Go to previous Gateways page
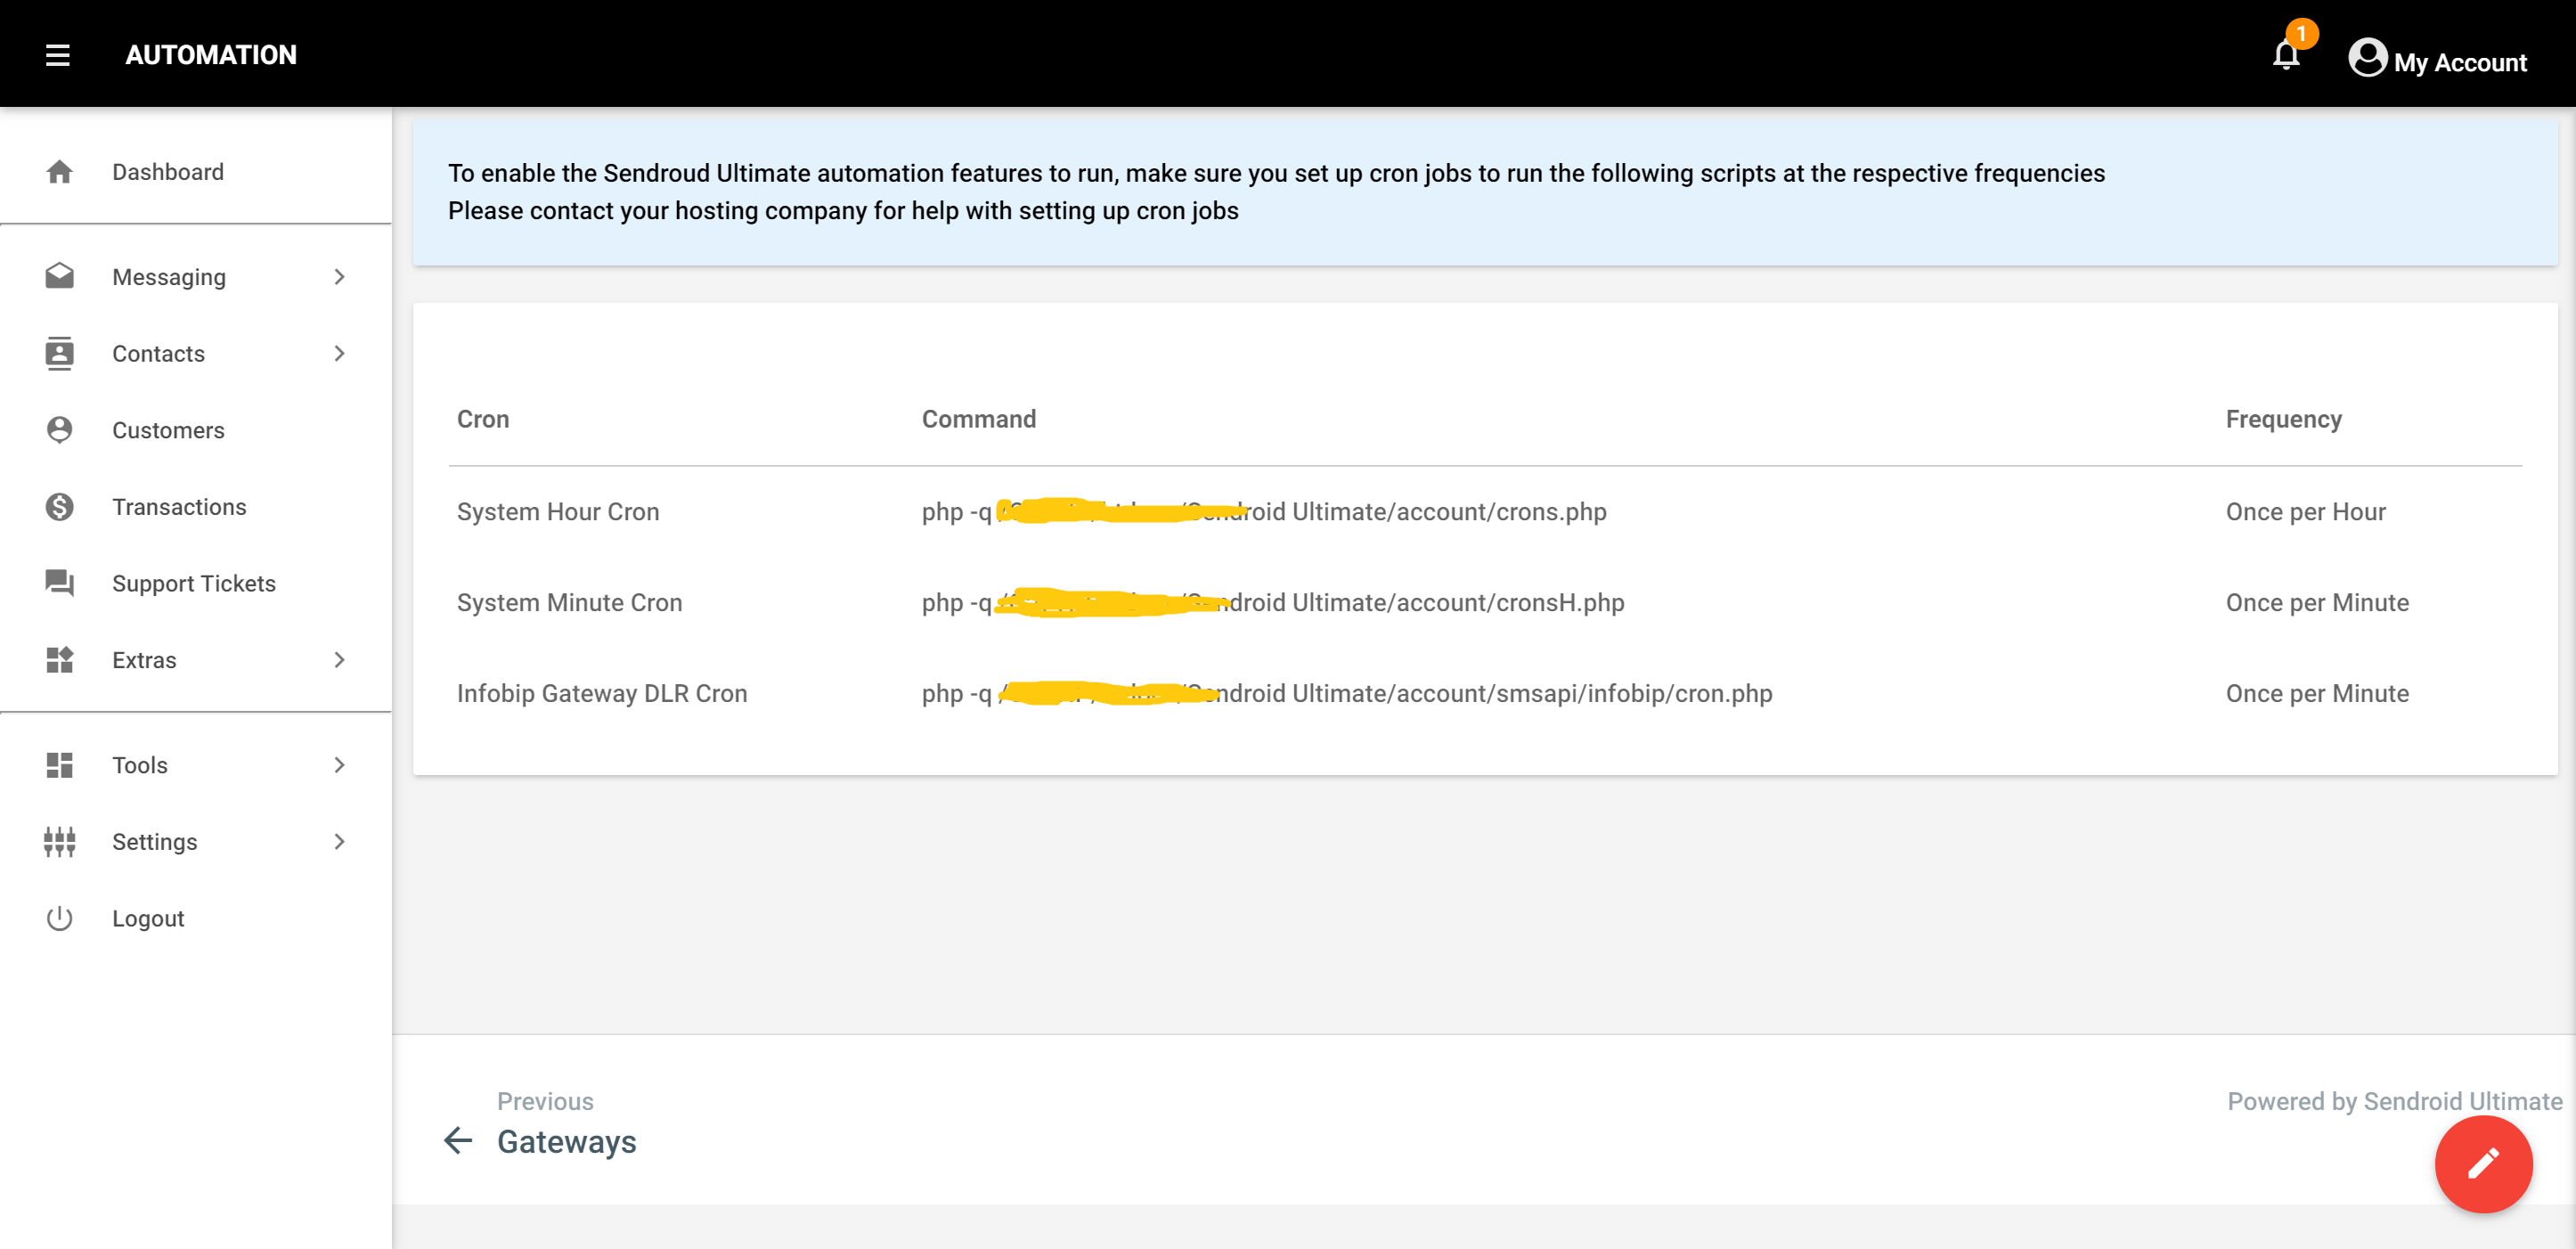Screen dimensions: 2576x1249 click(566, 1141)
